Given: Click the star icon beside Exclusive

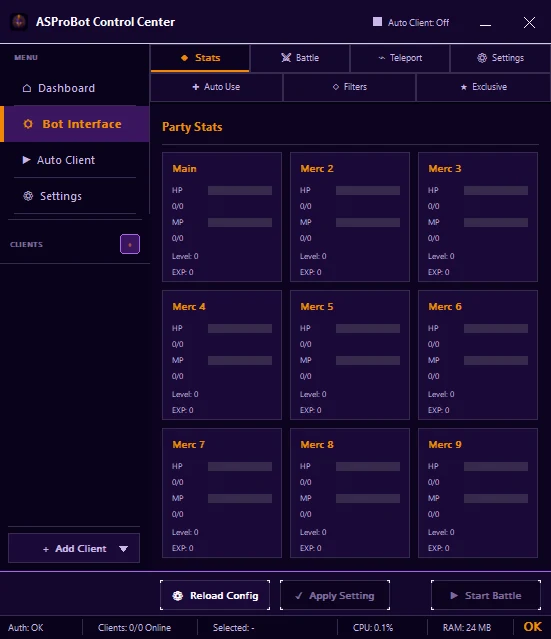Looking at the screenshot, I should click(x=464, y=87).
